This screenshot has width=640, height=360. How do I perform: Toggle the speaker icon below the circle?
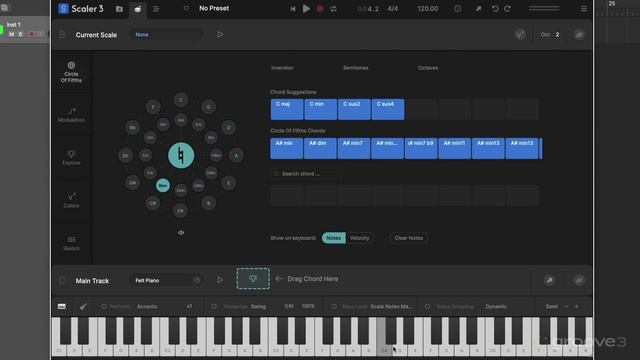click(x=181, y=233)
